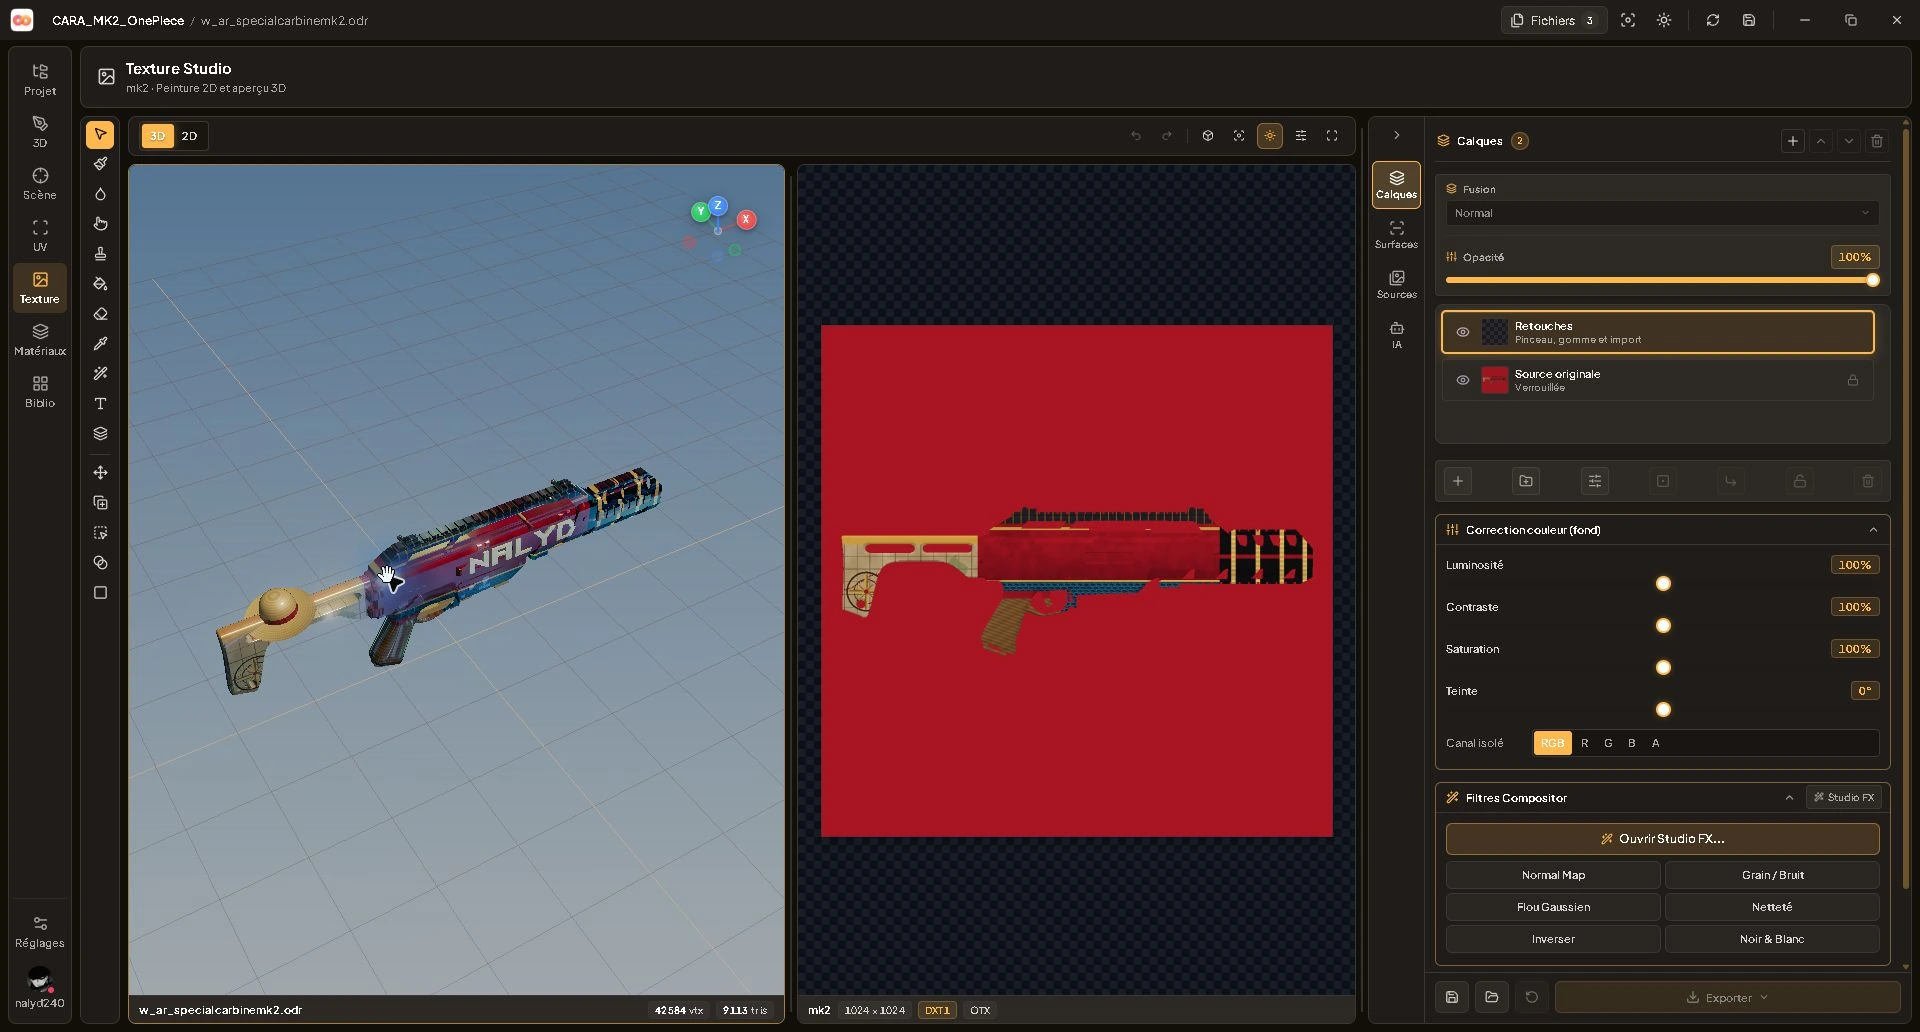Choose the Eyedropper tool
1920x1032 pixels.
click(100, 344)
